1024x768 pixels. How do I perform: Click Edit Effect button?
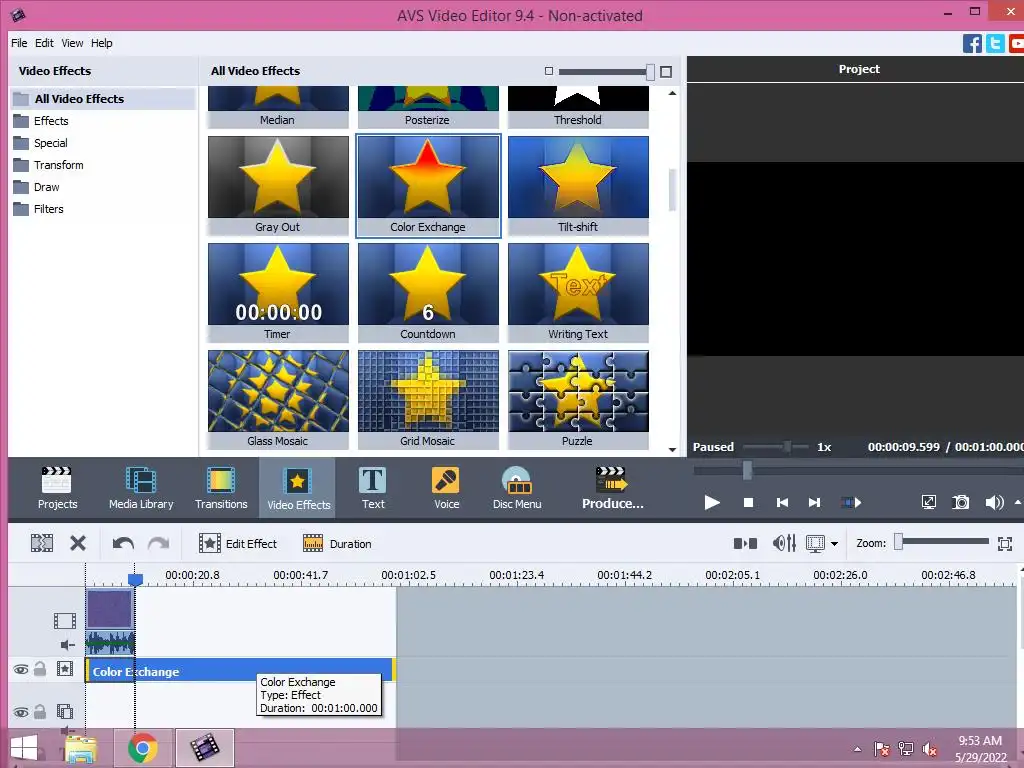[x=238, y=543]
